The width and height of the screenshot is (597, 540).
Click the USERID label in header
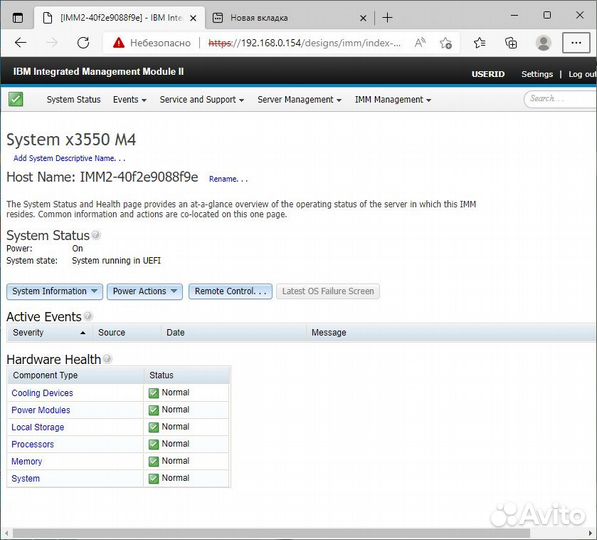(488, 74)
